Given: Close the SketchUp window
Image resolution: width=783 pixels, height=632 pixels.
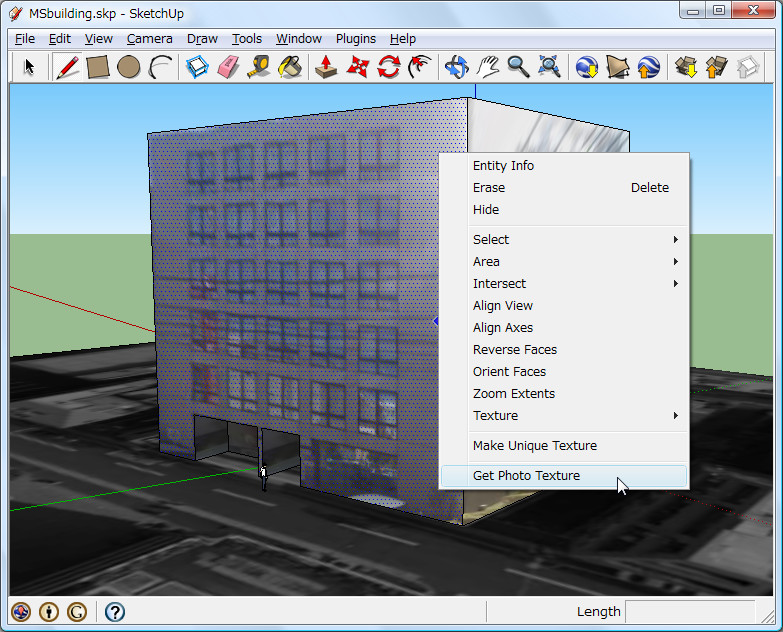Looking at the screenshot, I should pos(754,10).
